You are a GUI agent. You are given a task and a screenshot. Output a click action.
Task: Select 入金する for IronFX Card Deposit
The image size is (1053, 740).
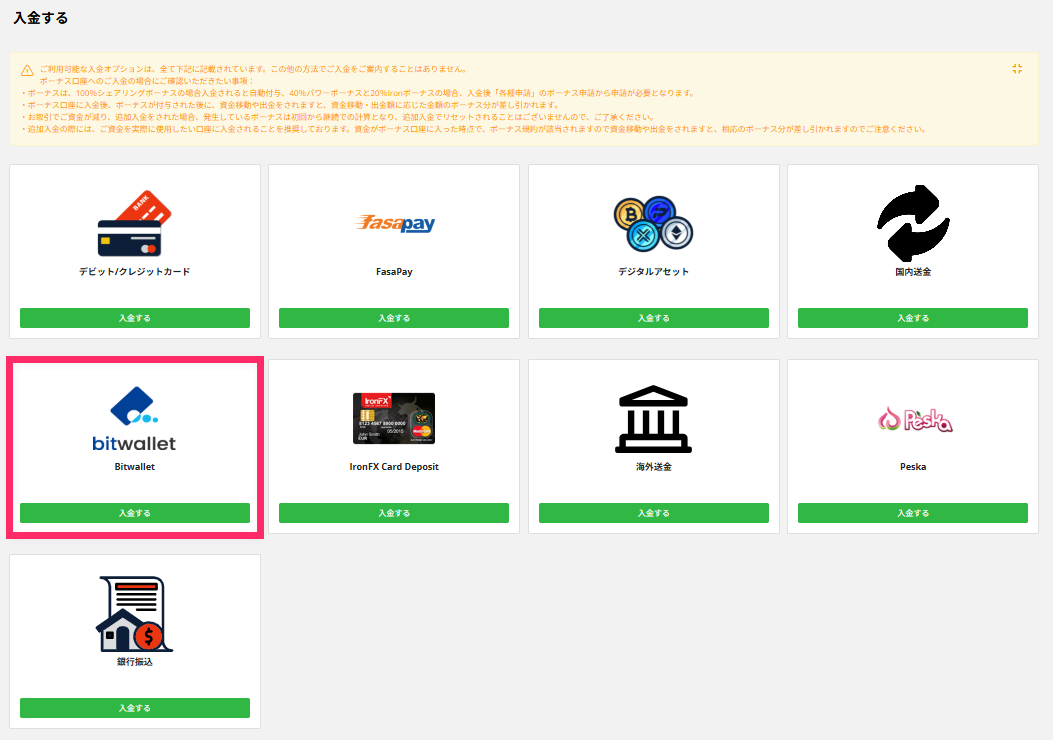pyautogui.click(x=394, y=513)
